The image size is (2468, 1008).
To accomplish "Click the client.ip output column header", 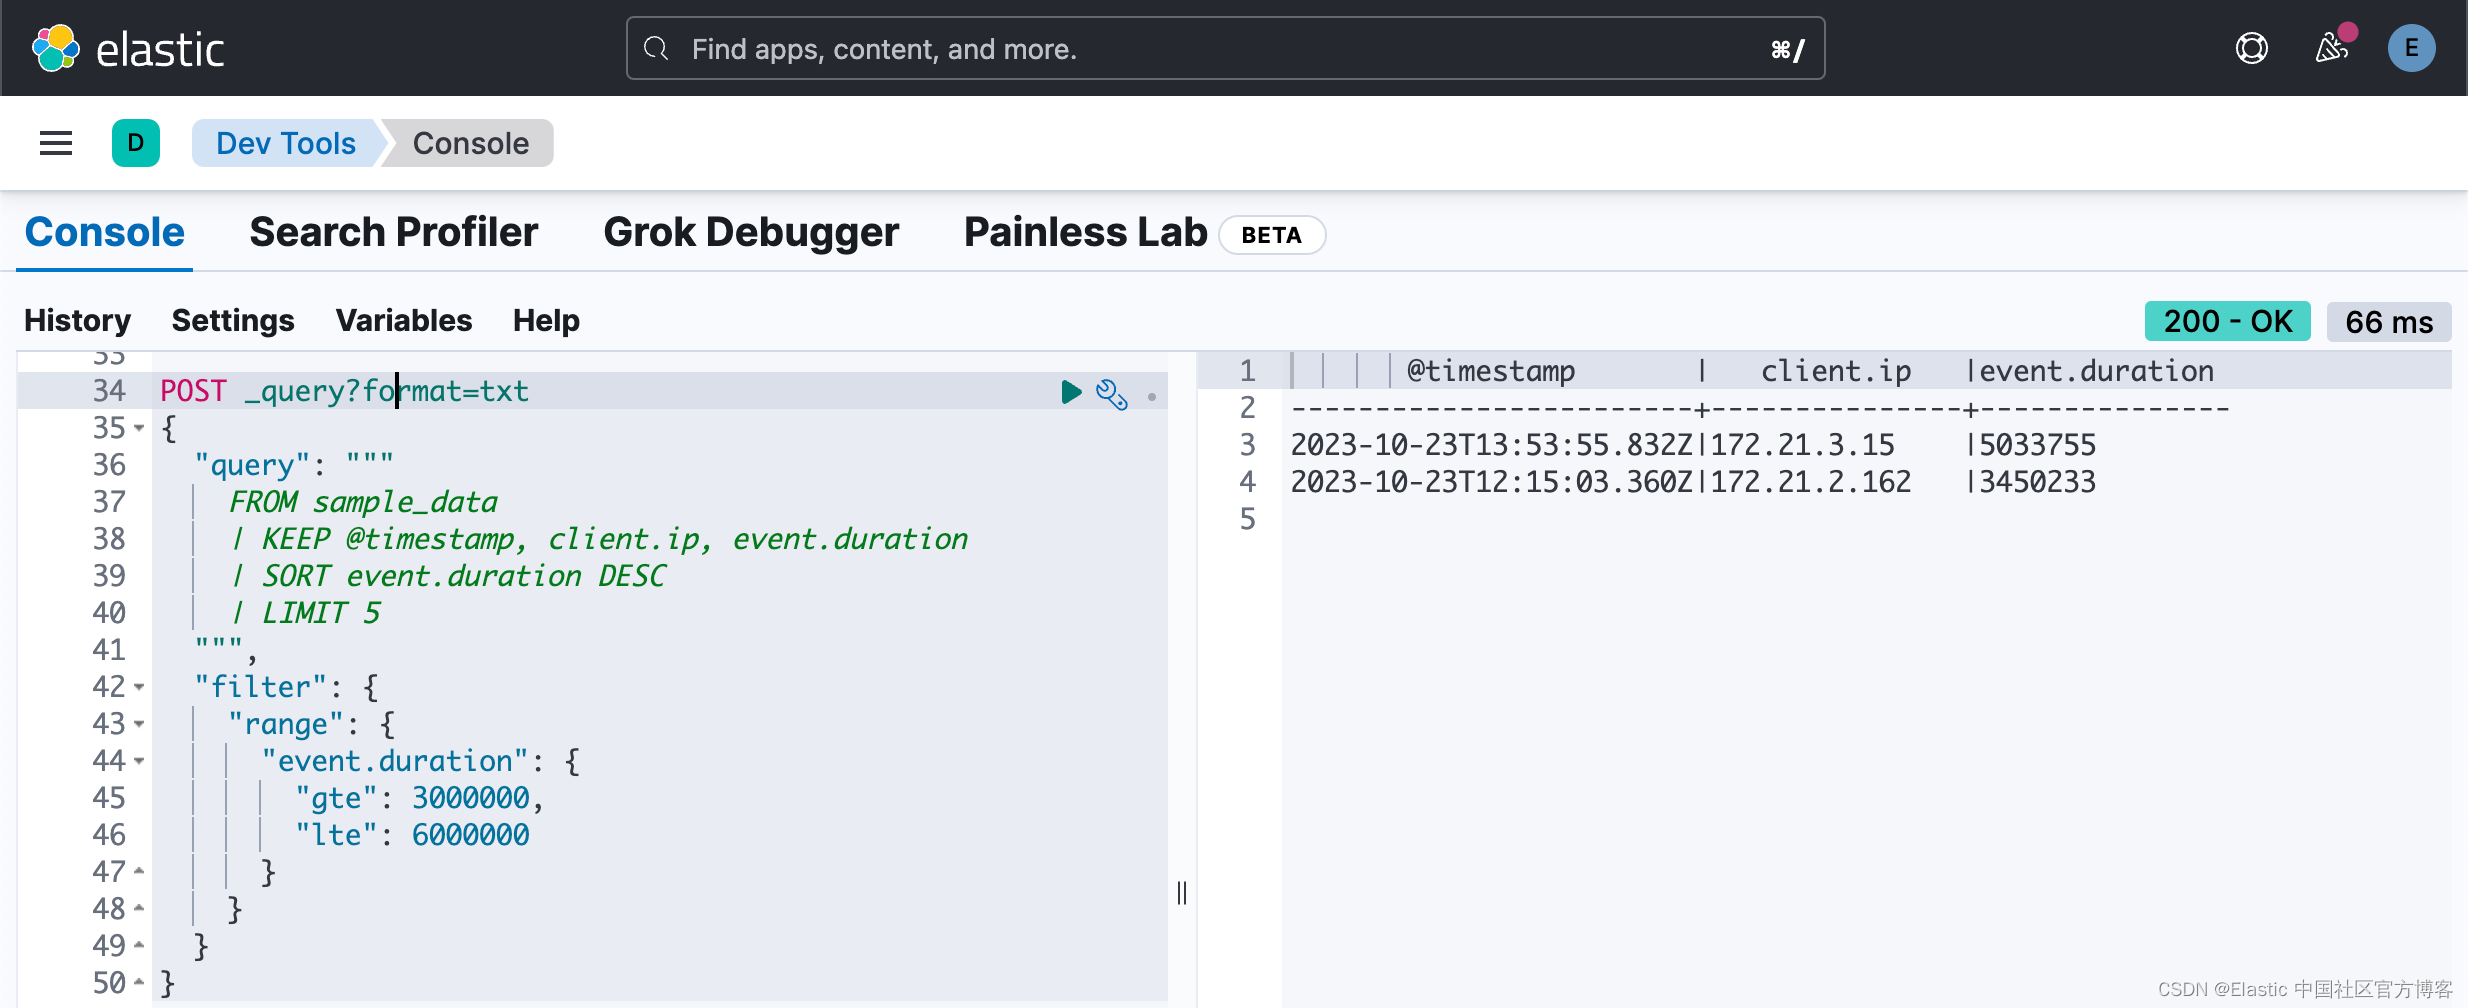I will 1836,371.
